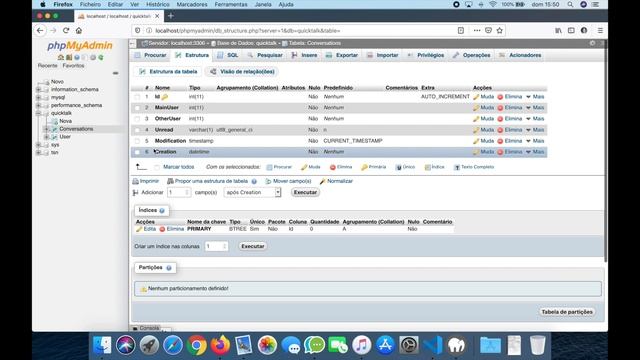Click Executar to create an index
Viewport: 640px width, 360px height.
253,247
